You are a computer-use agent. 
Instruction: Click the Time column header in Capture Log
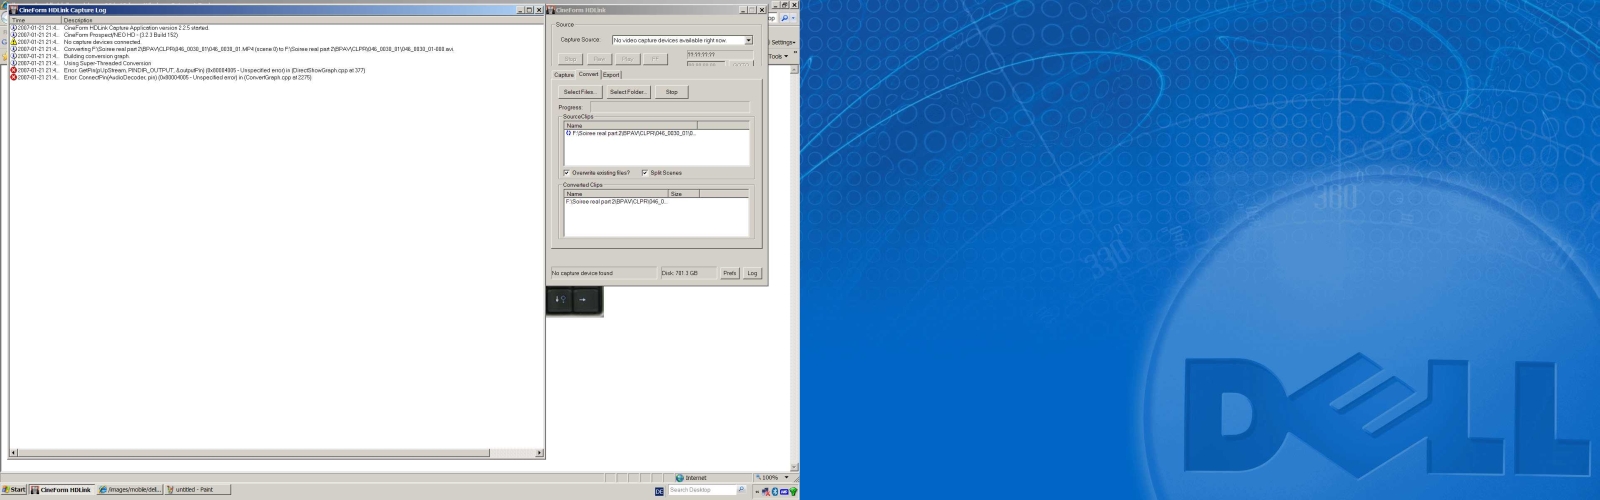coord(36,20)
